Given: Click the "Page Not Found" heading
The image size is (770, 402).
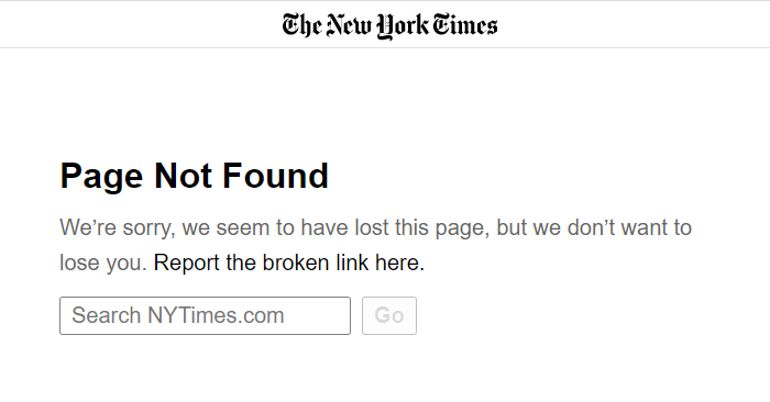Looking at the screenshot, I should click(194, 176).
